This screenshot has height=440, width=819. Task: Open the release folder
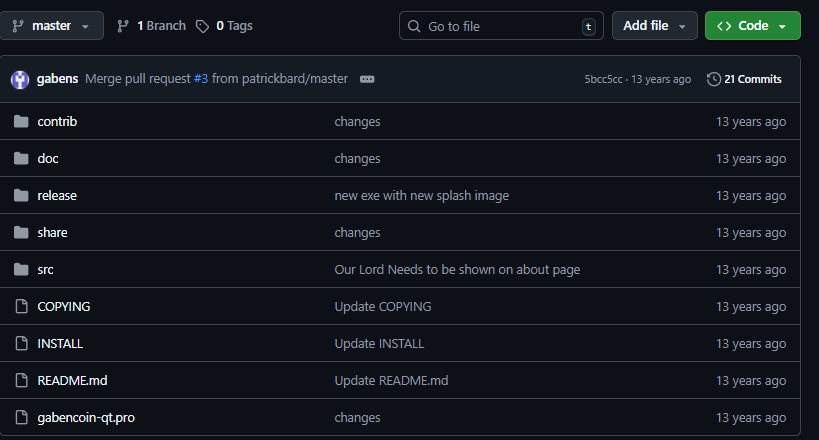click(57, 196)
